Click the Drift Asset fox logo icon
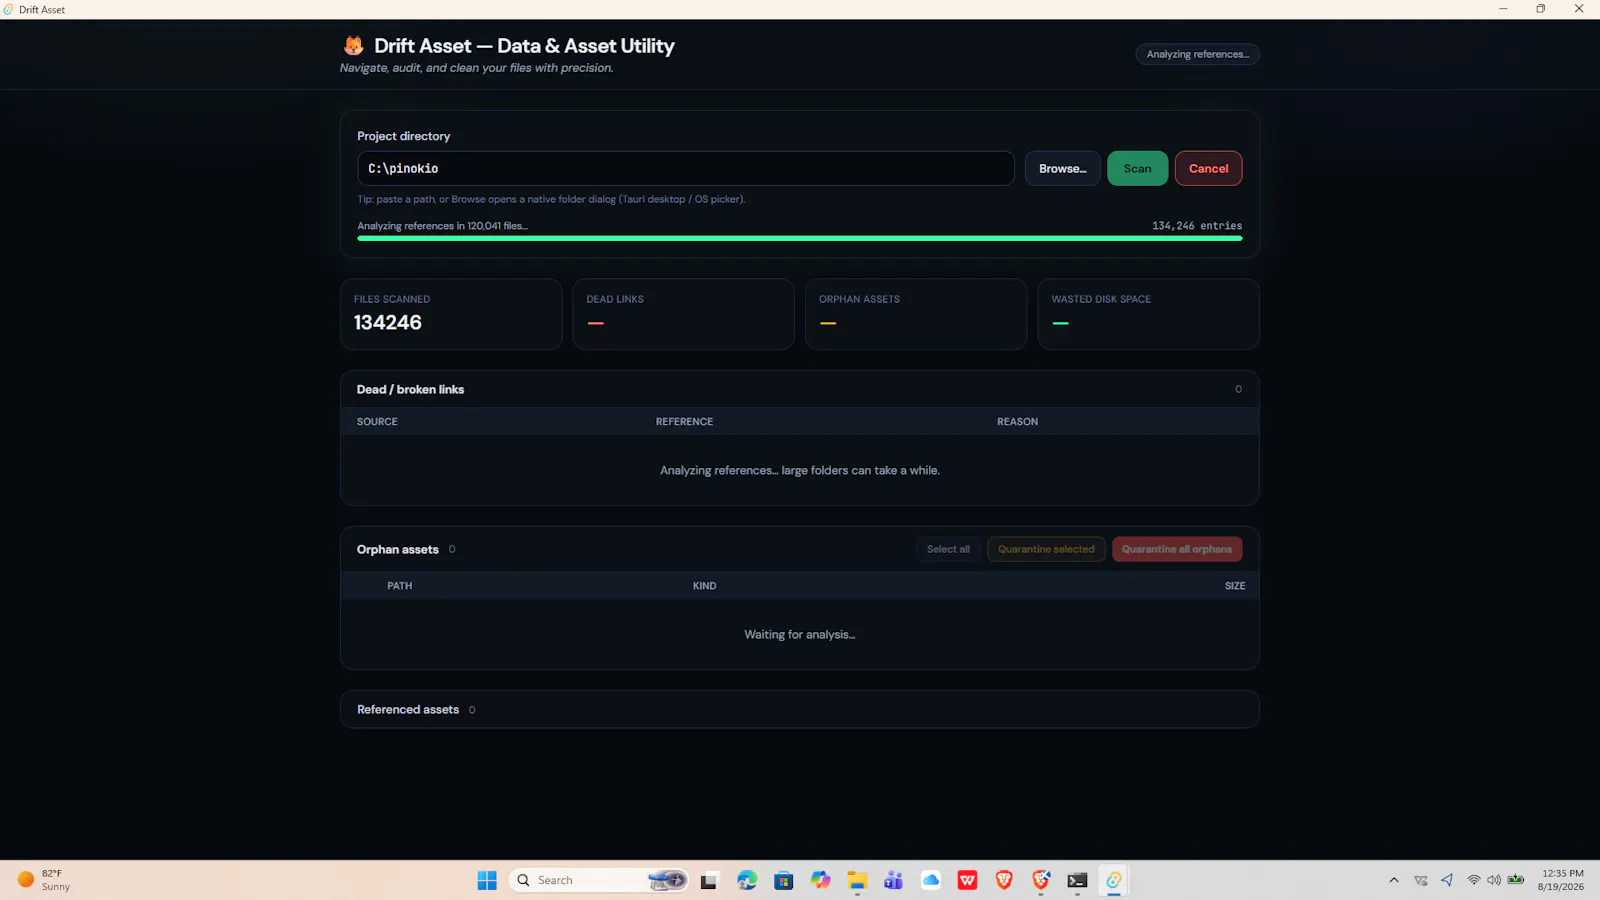The height and width of the screenshot is (900, 1600). click(x=353, y=46)
